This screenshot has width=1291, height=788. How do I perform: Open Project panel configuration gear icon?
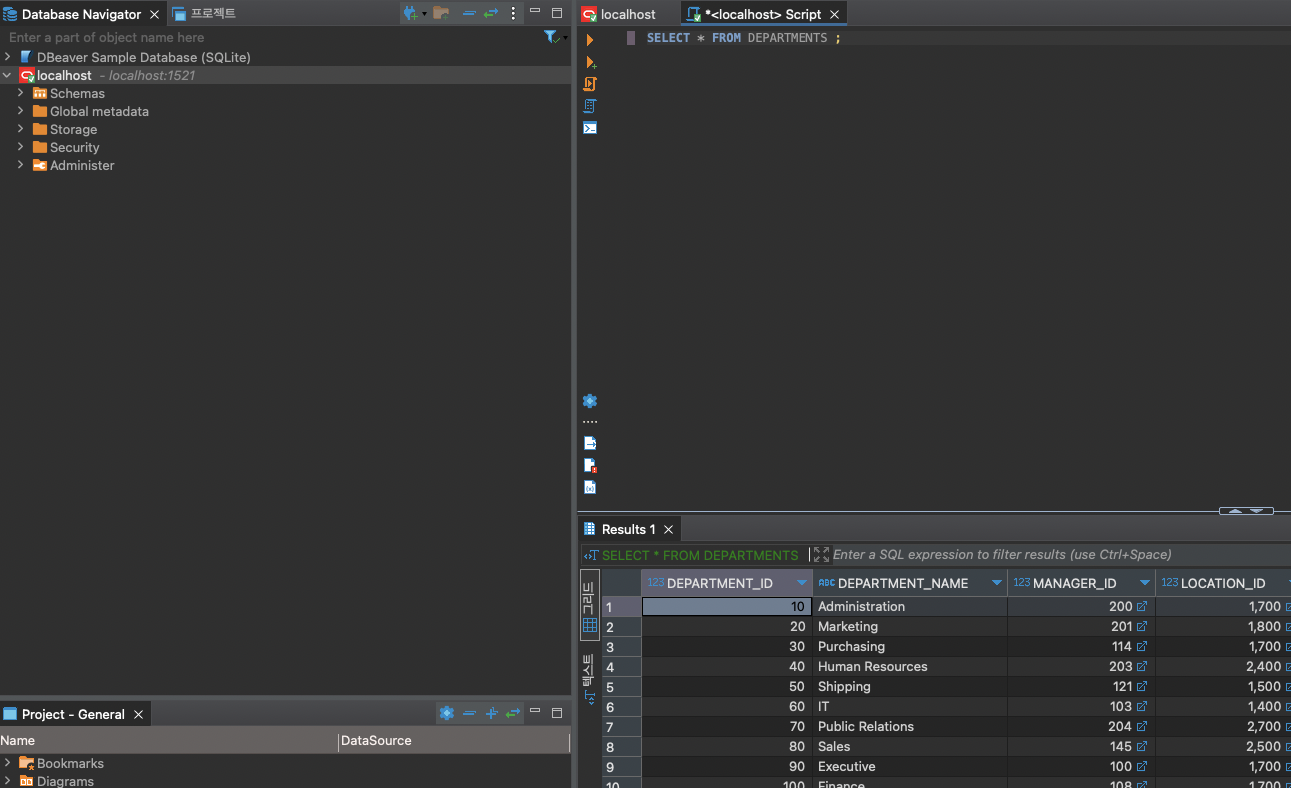pyautogui.click(x=447, y=713)
